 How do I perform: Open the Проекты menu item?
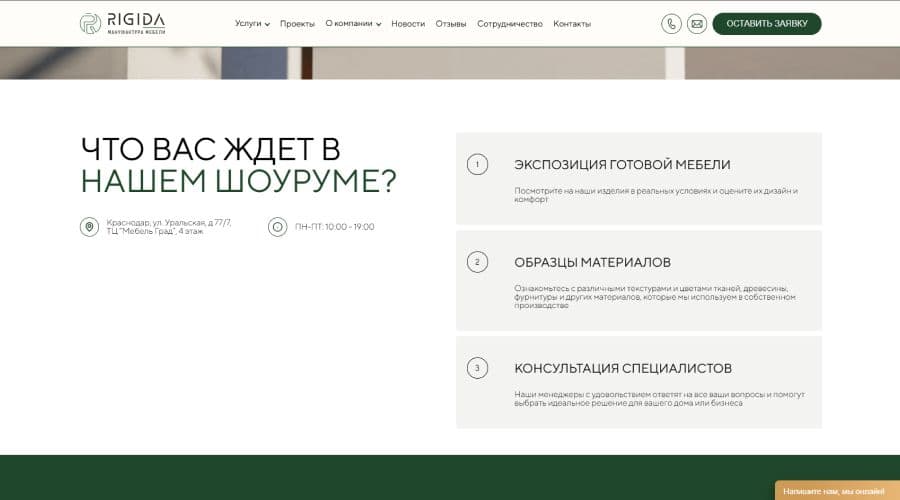[297, 24]
